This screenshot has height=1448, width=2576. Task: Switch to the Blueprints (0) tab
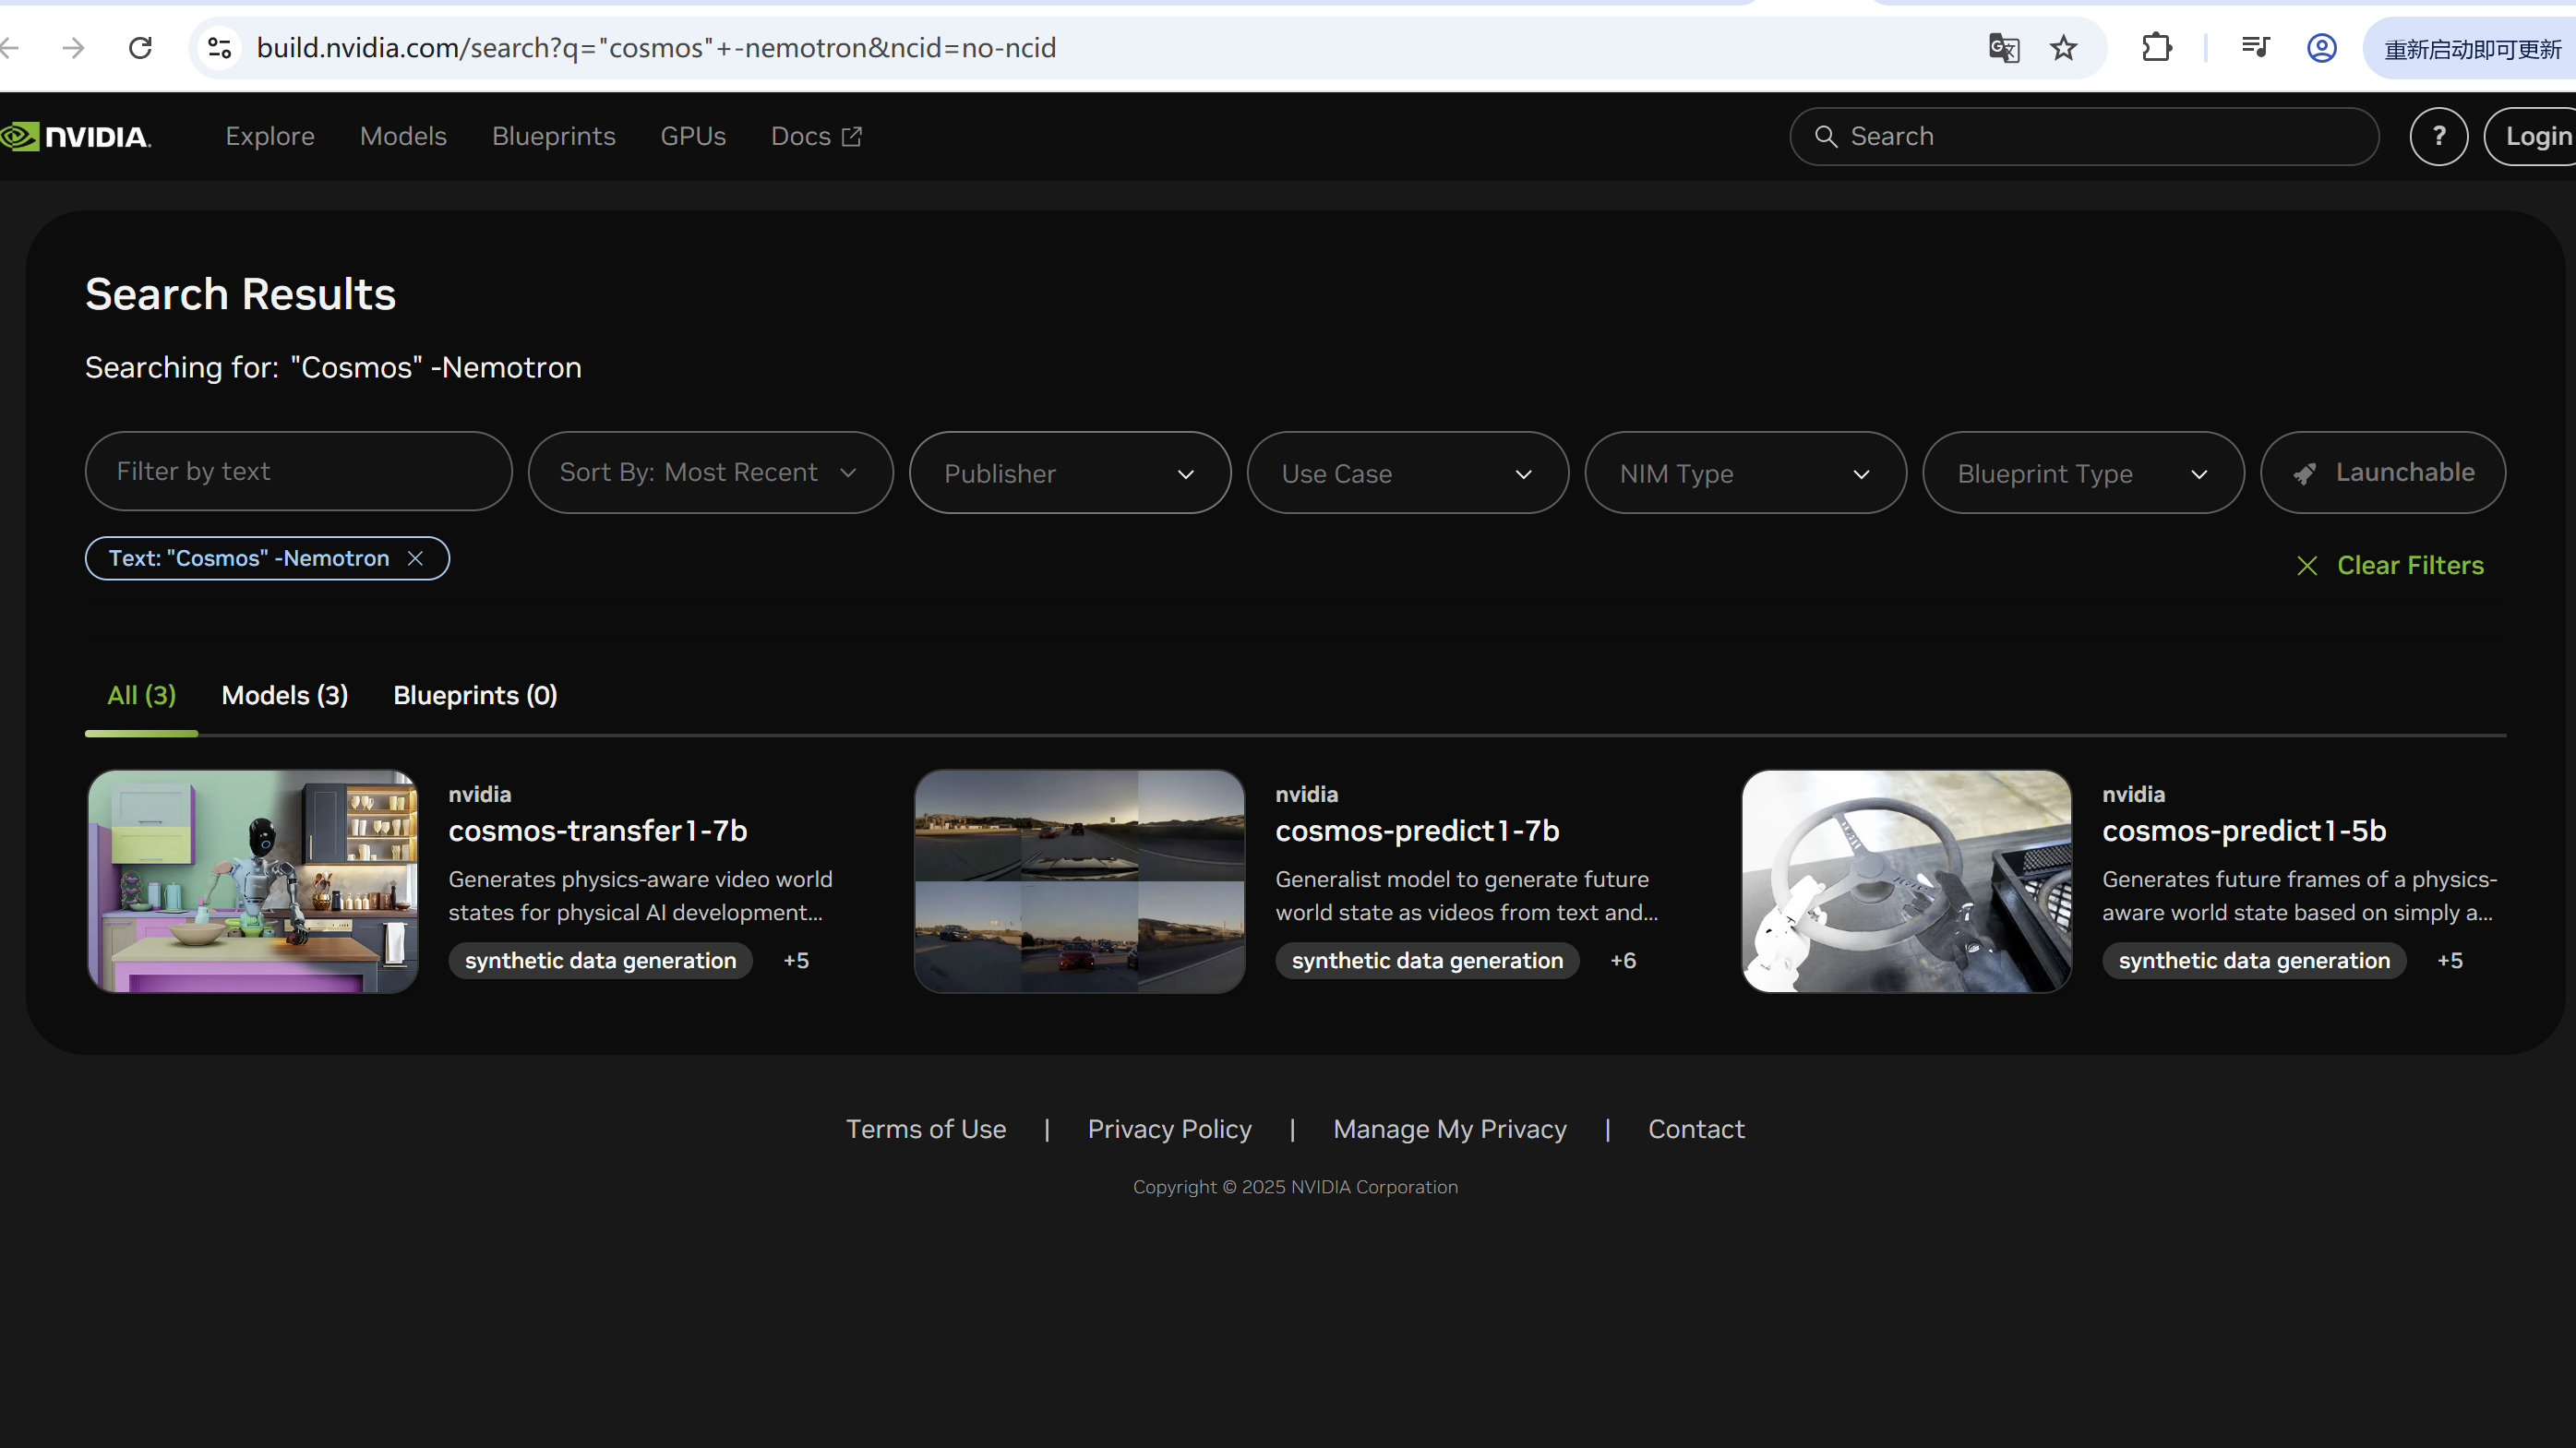475,696
